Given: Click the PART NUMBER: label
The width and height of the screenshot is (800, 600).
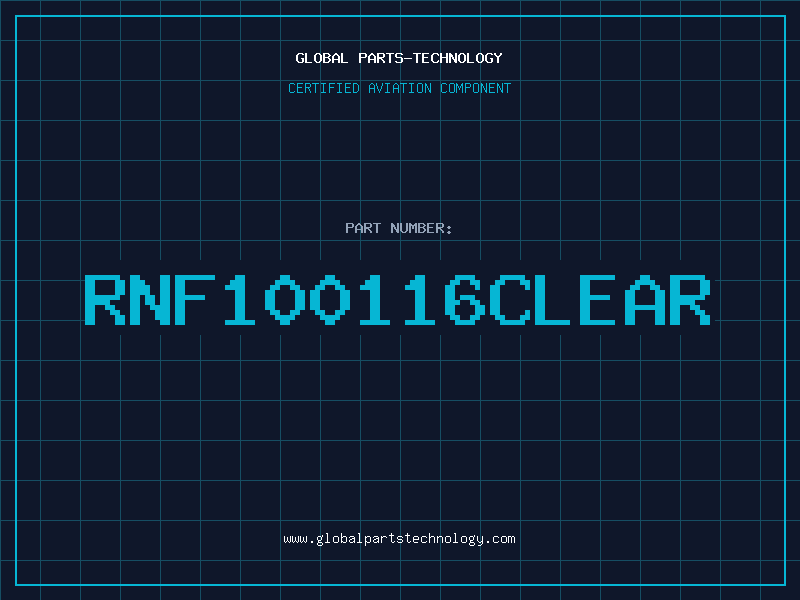Looking at the screenshot, I should click(x=399, y=229).
